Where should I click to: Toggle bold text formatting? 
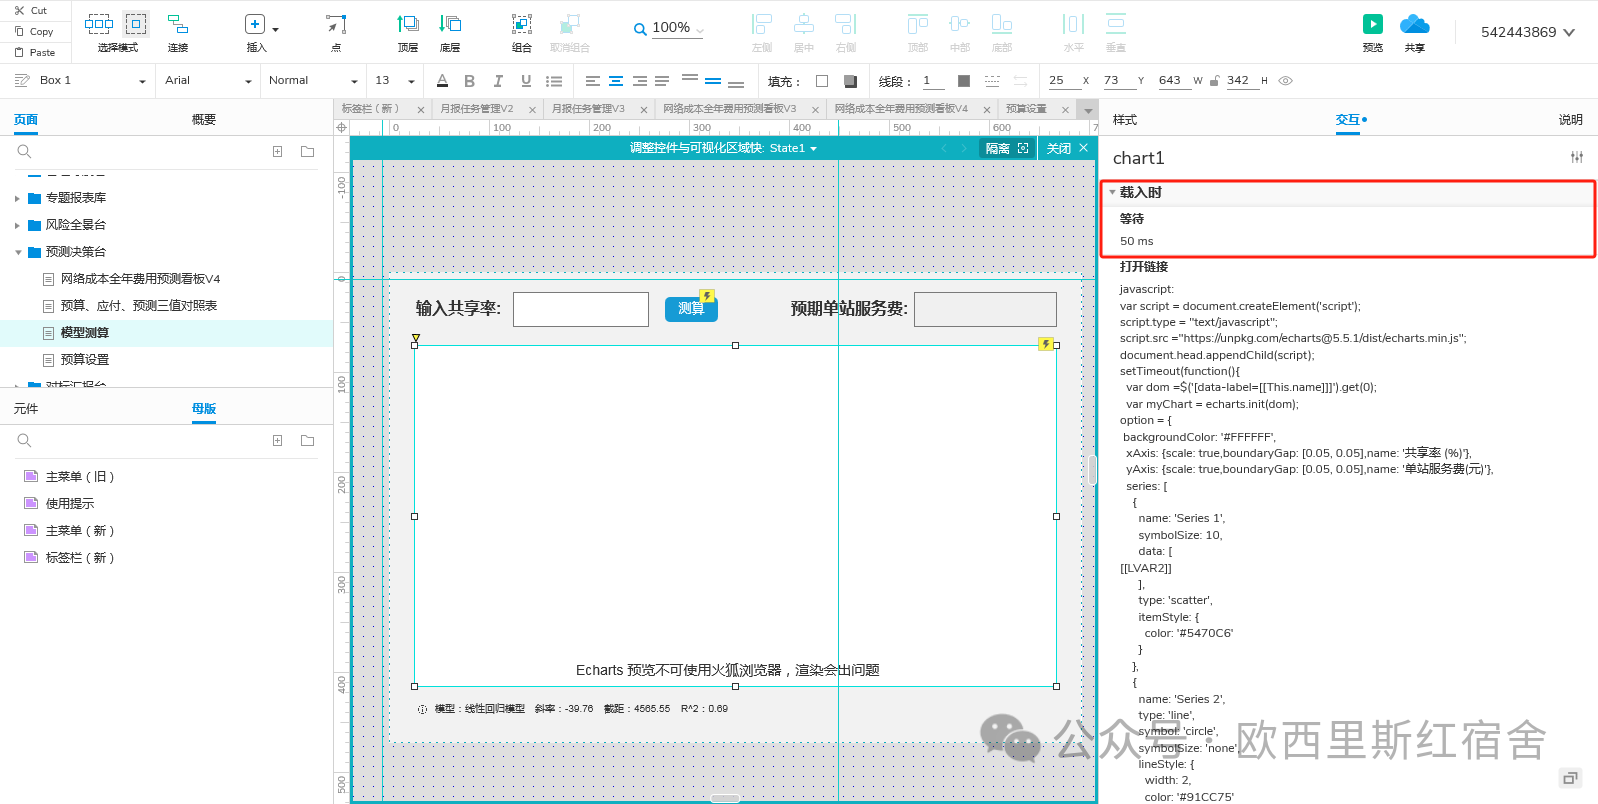(x=469, y=81)
